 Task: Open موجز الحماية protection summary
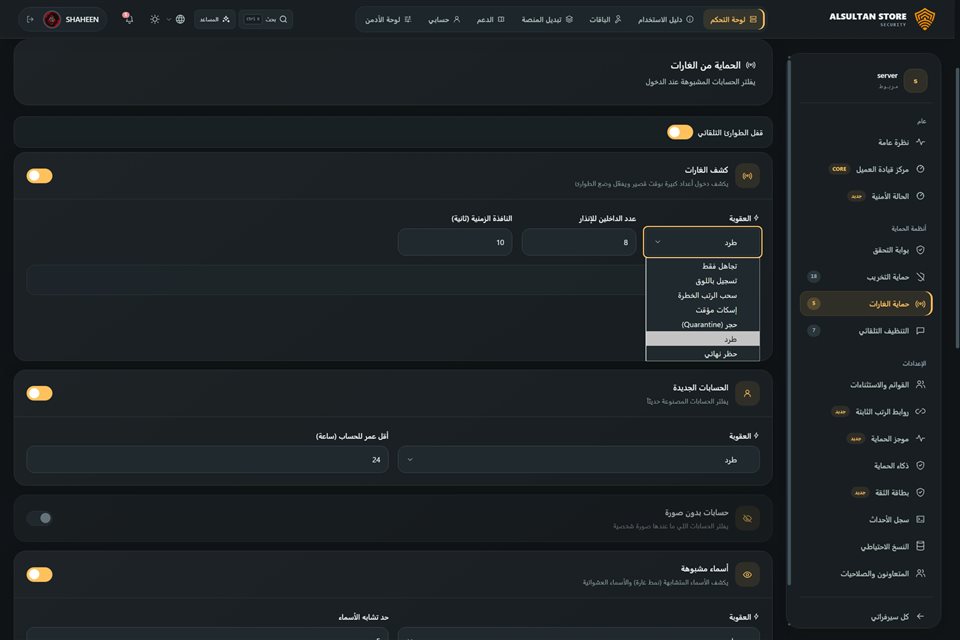click(864, 439)
